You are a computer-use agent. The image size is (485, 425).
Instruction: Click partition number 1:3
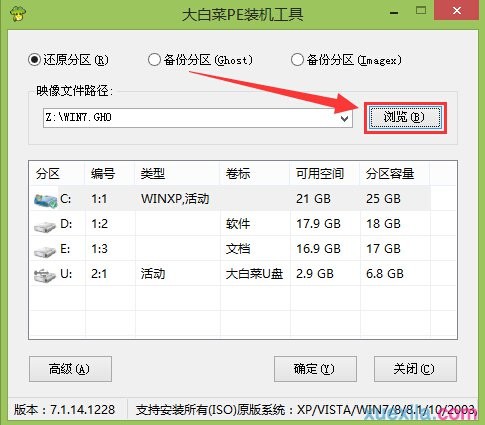point(99,249)
